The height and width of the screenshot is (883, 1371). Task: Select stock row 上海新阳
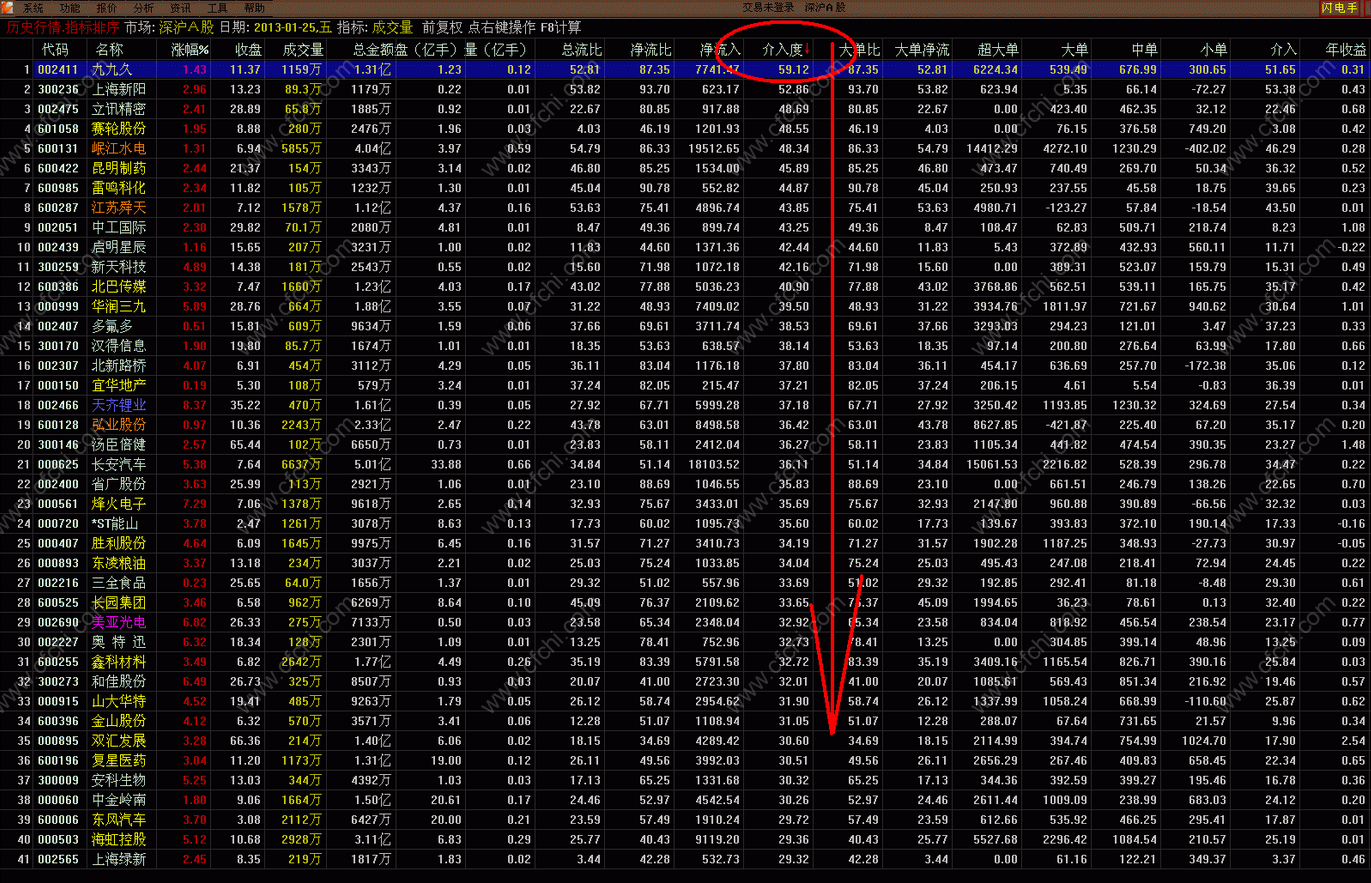pos(685,89)
